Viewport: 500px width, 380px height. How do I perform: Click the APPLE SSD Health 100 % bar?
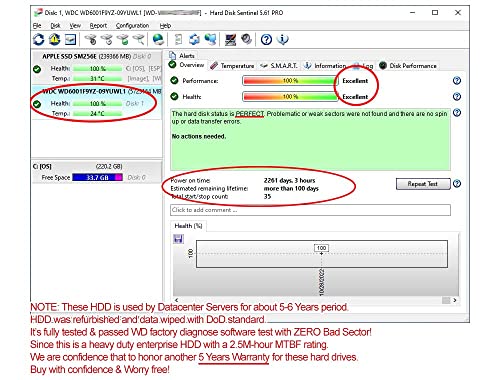click(x=97, y=69)
